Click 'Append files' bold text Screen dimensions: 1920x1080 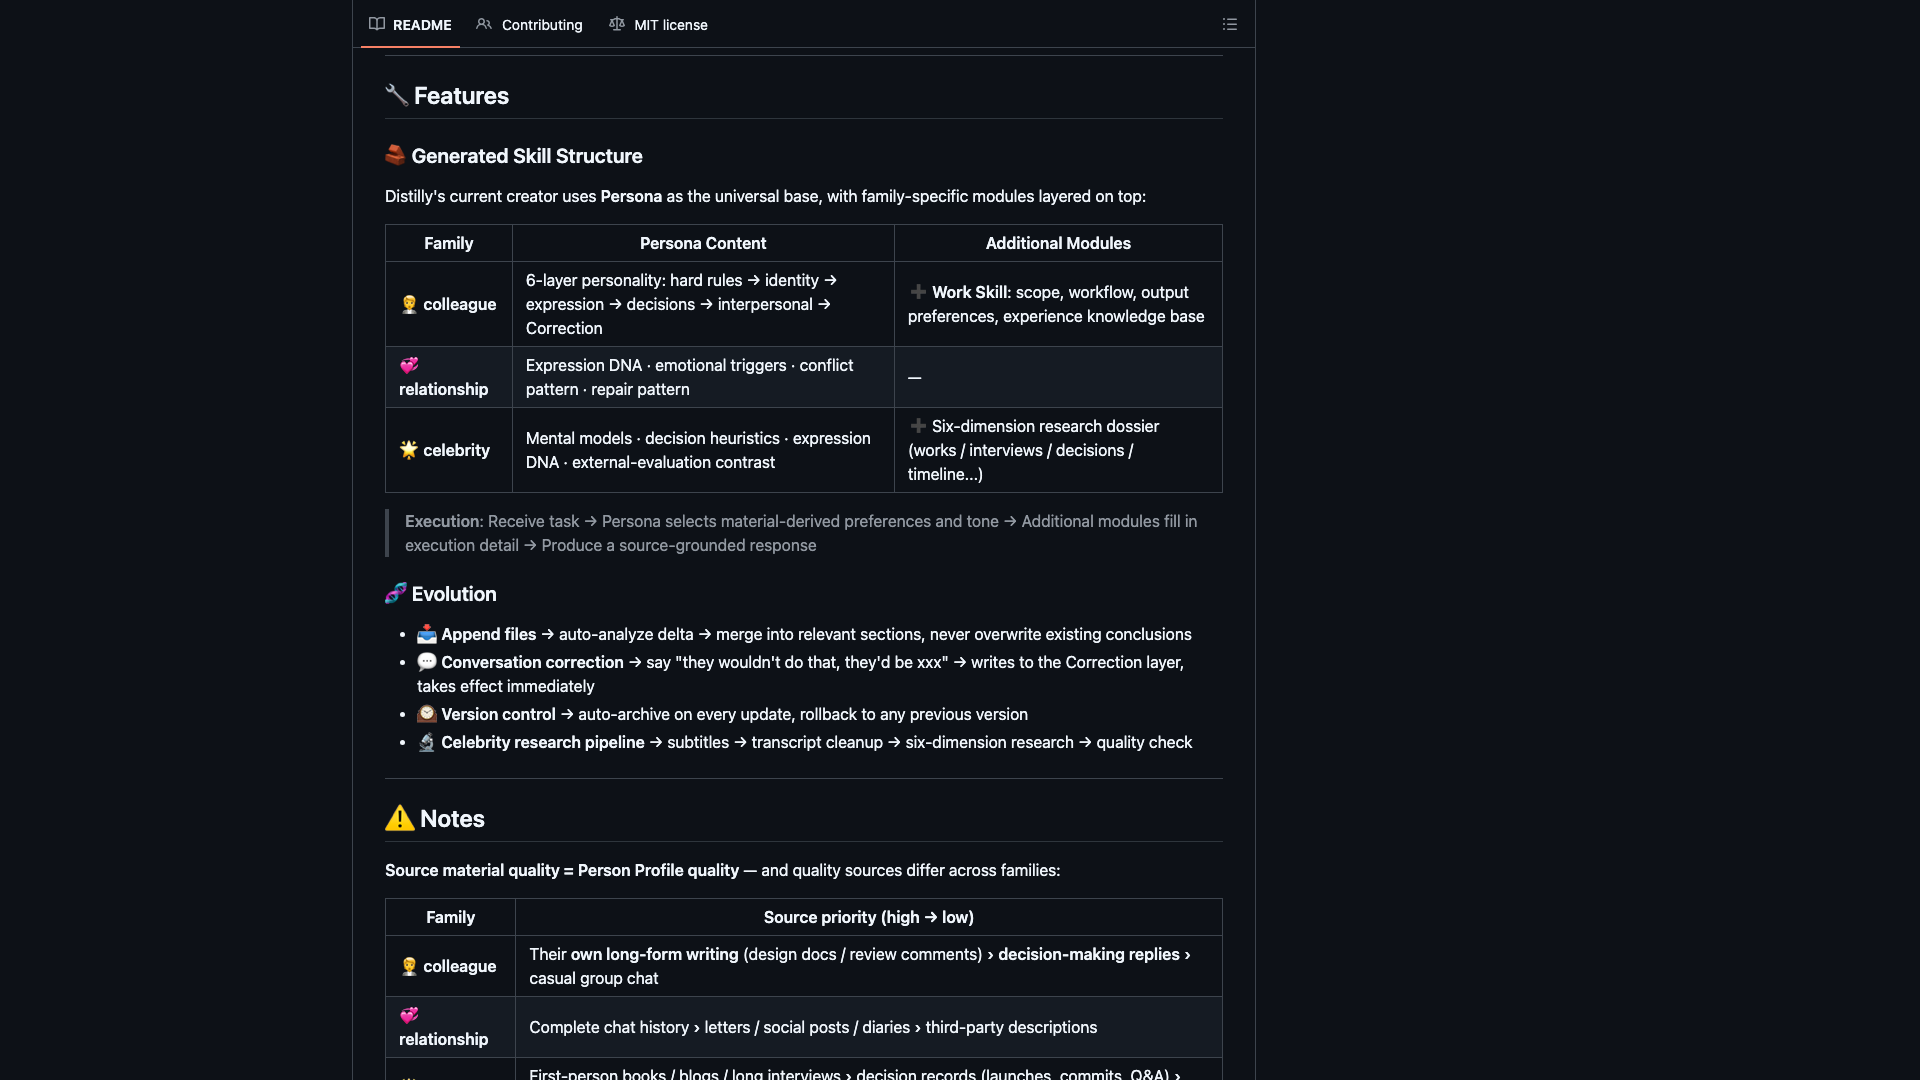coord(489,634)
